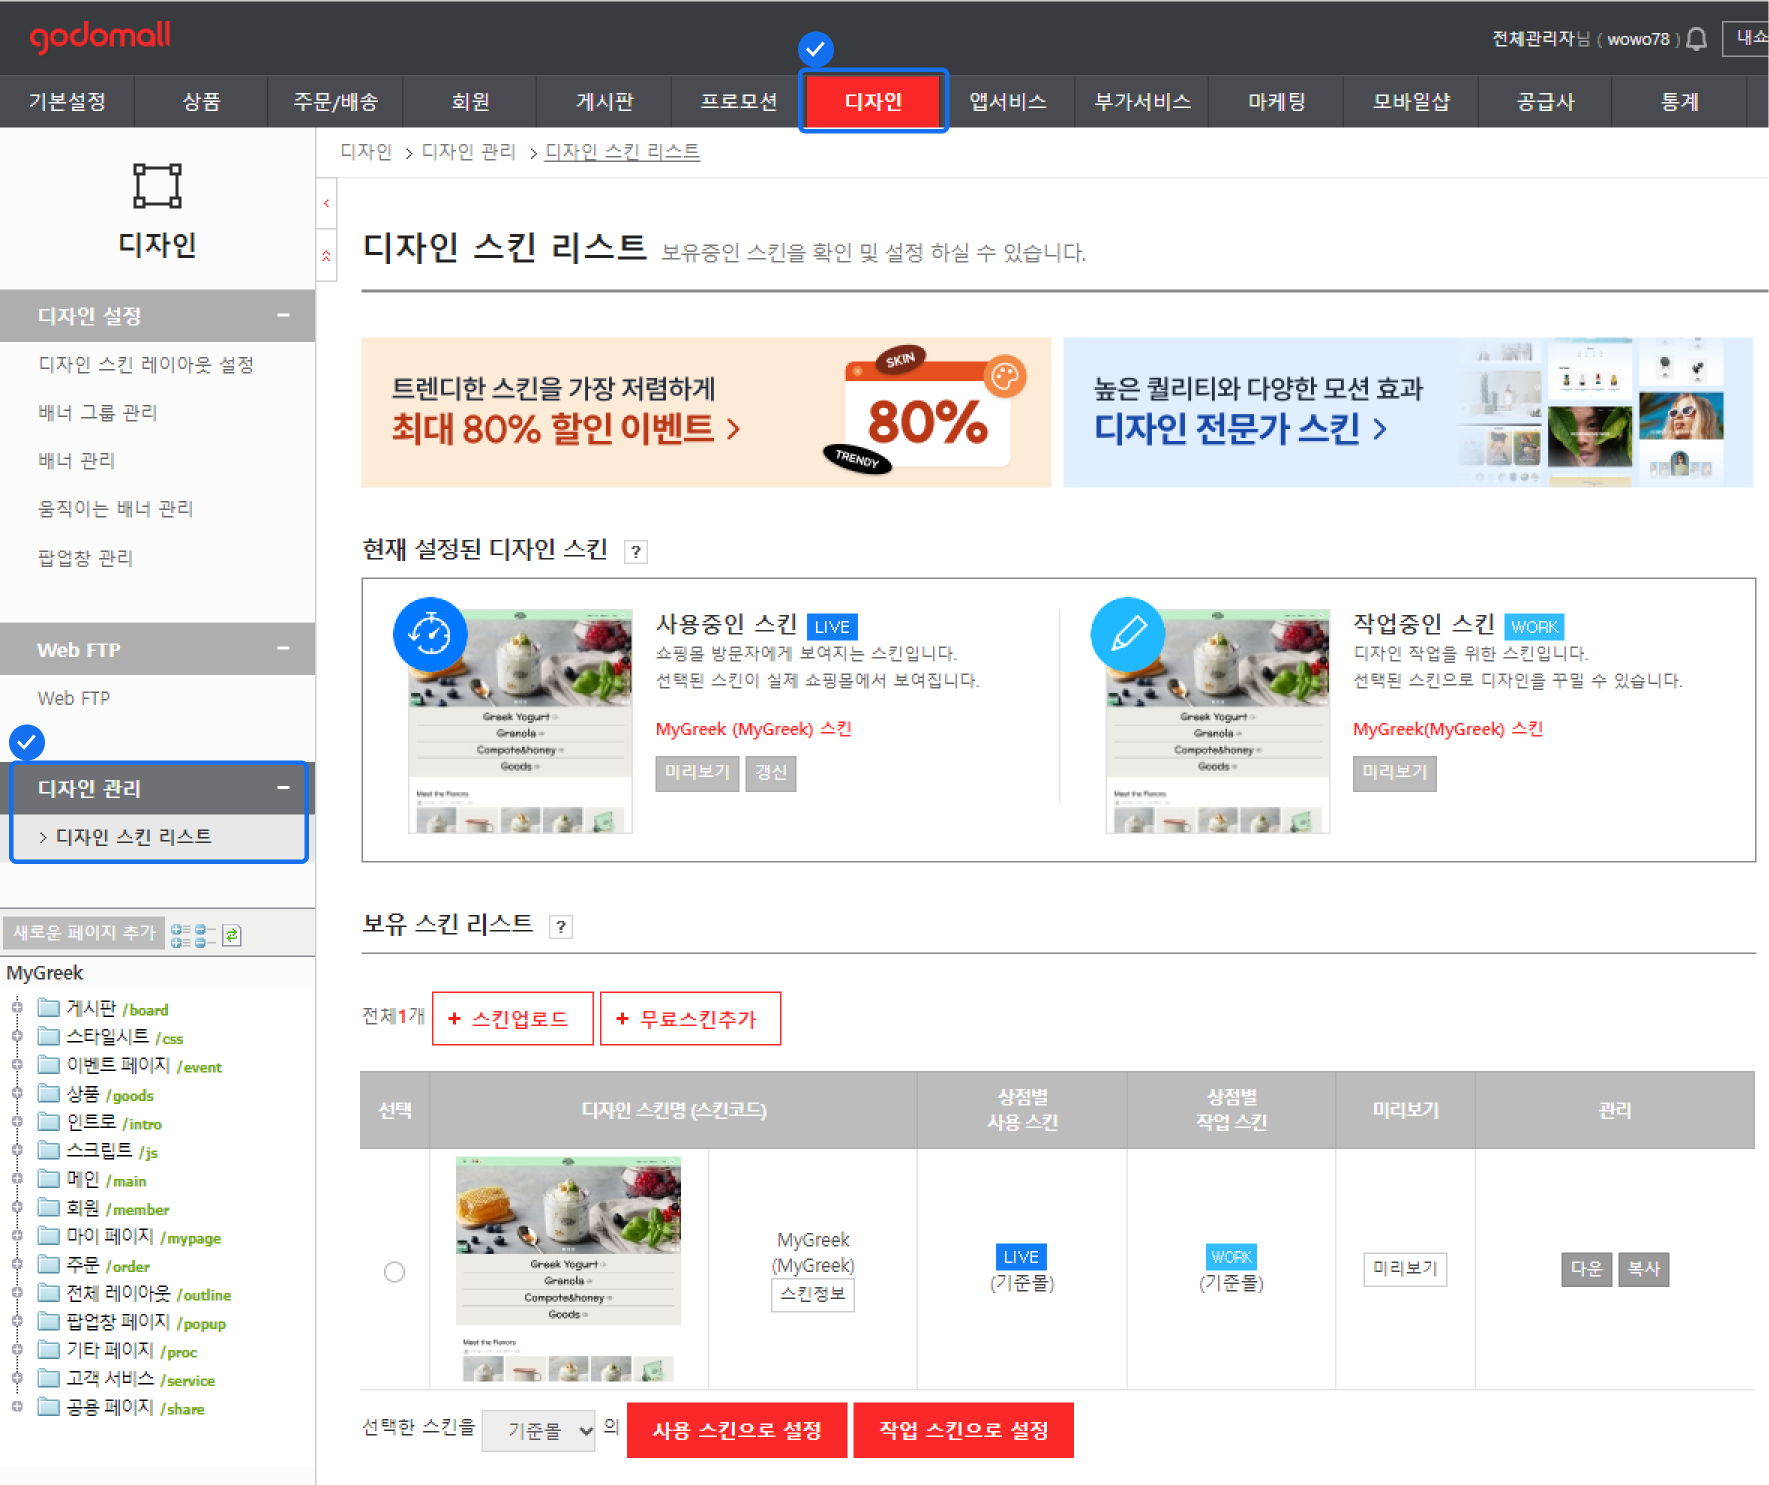The height and width of the screenshot is (1485, 1769).
Task: Click the 80% discount event banner
Action: 705,413
